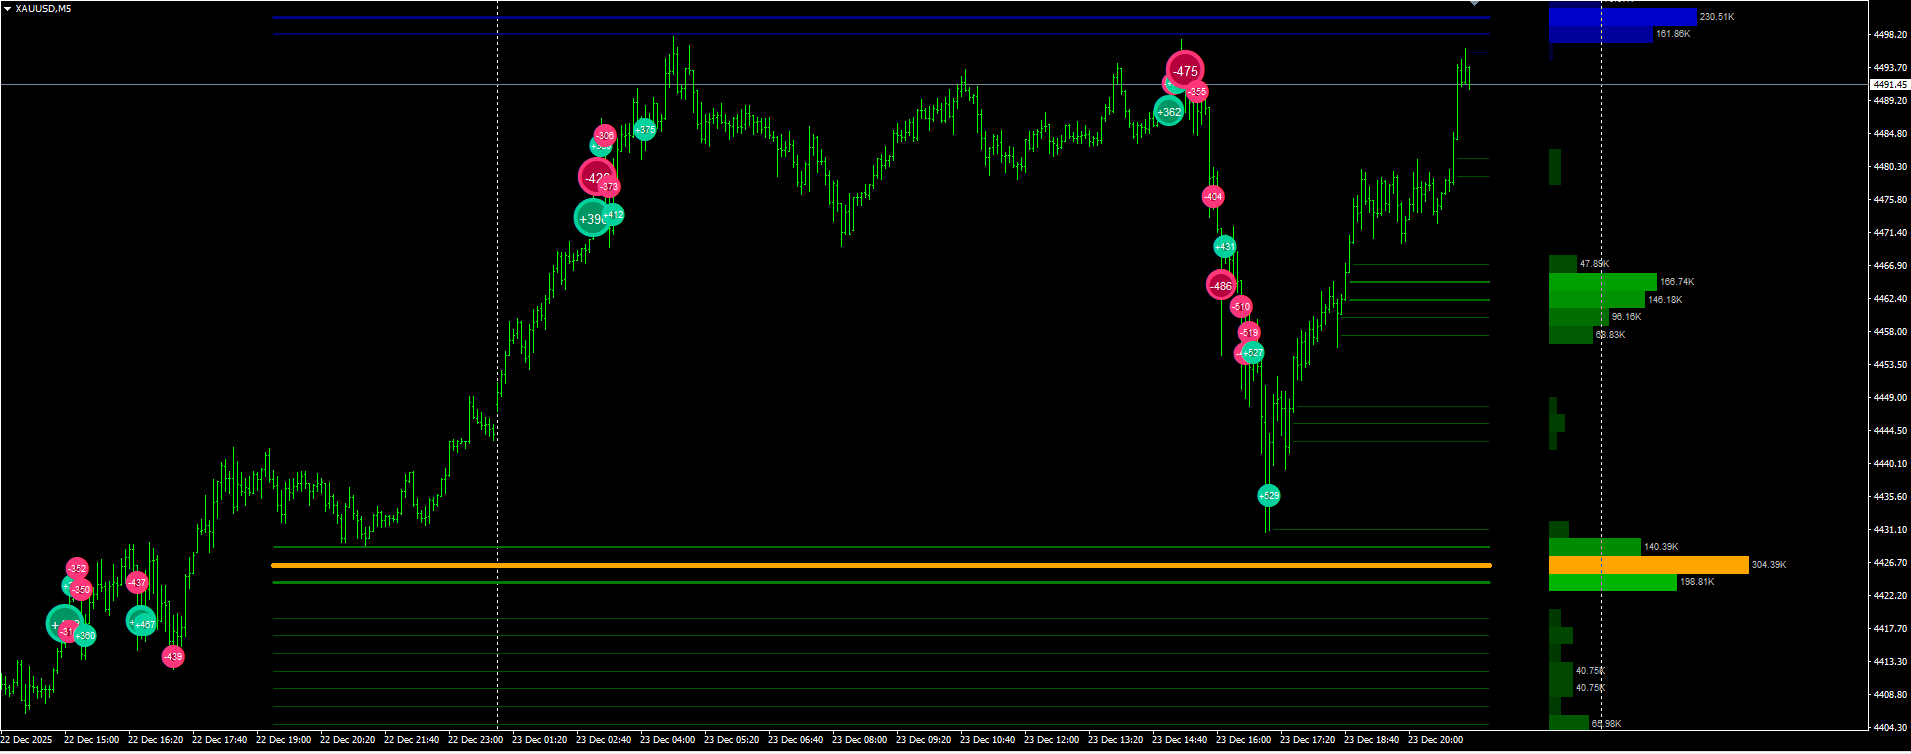
Task: Open the XAUUSD,M5 chart title dropdown arrow
Action: coord(7,9)
